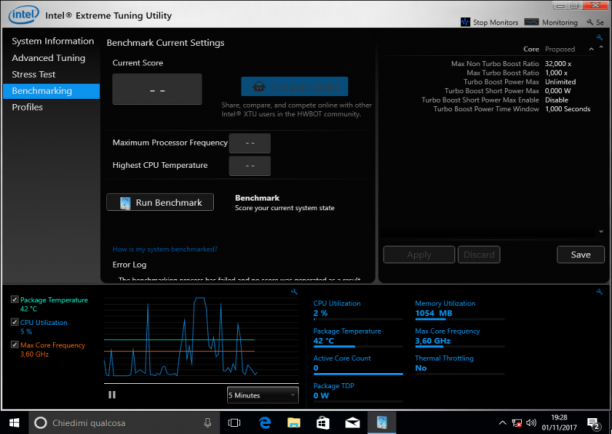Click the Intel XTU taskbar icon
This screenshot has height=434, width=612.
click(382, 422)
